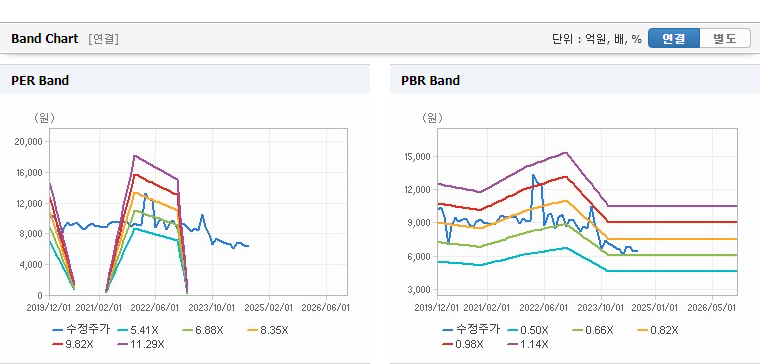This screenshot has height=364, width=760.
Task: Click the 16,000 y-axis label in PER chart
Action: 30,173
